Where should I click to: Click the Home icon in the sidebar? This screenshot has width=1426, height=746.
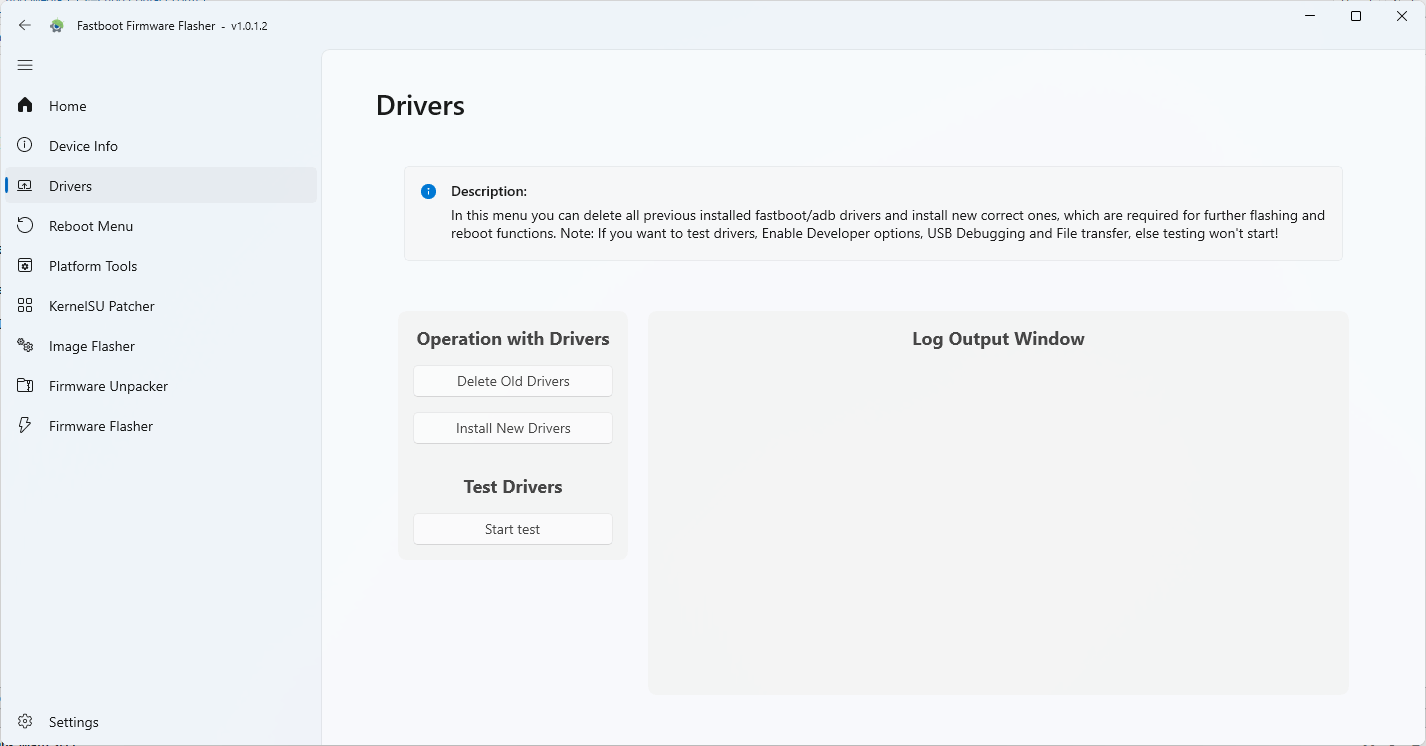(24, 105)
